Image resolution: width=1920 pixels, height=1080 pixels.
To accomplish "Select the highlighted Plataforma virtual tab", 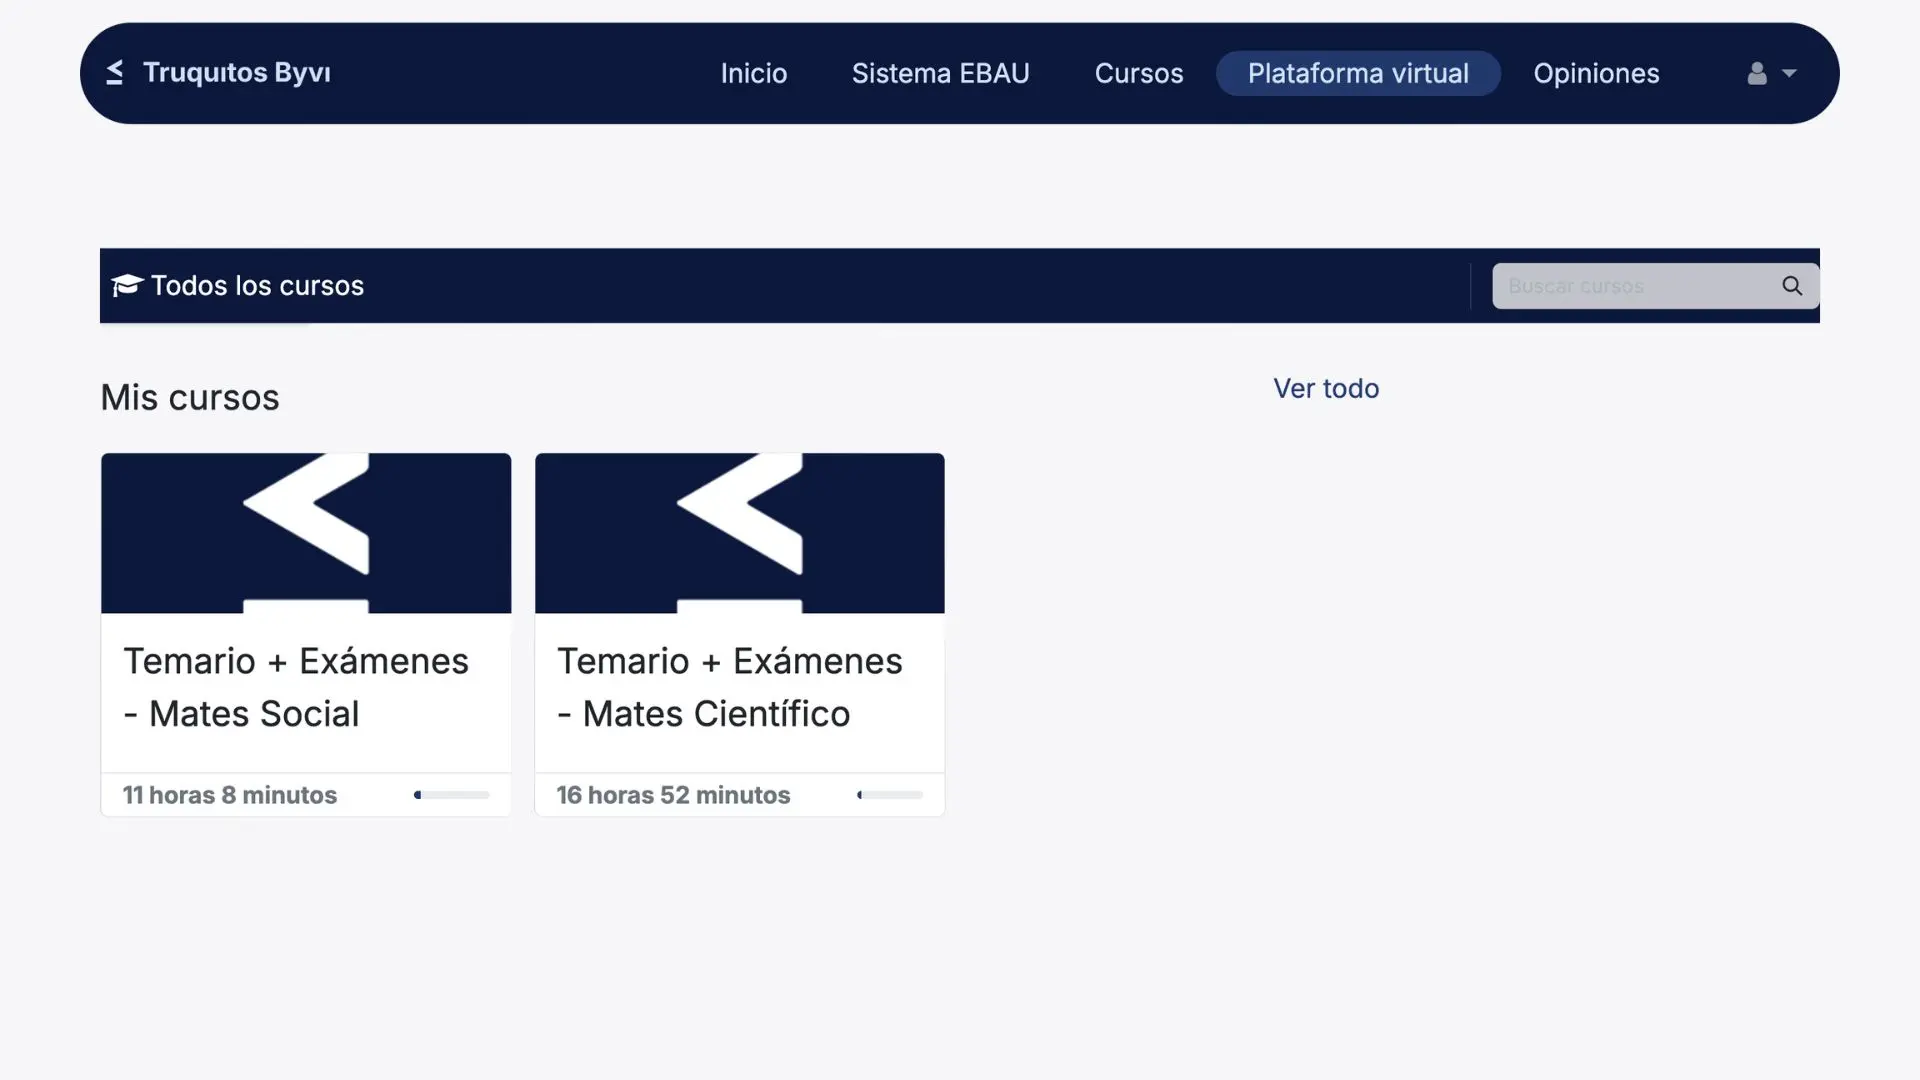I will pyautogui.click(x=1358, y=73).
